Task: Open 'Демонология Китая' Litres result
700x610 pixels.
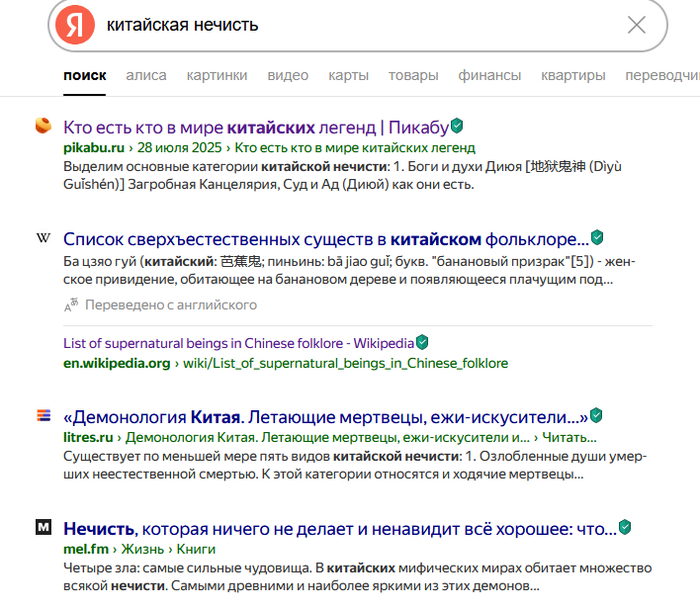Action: click(x=325, y=416)
